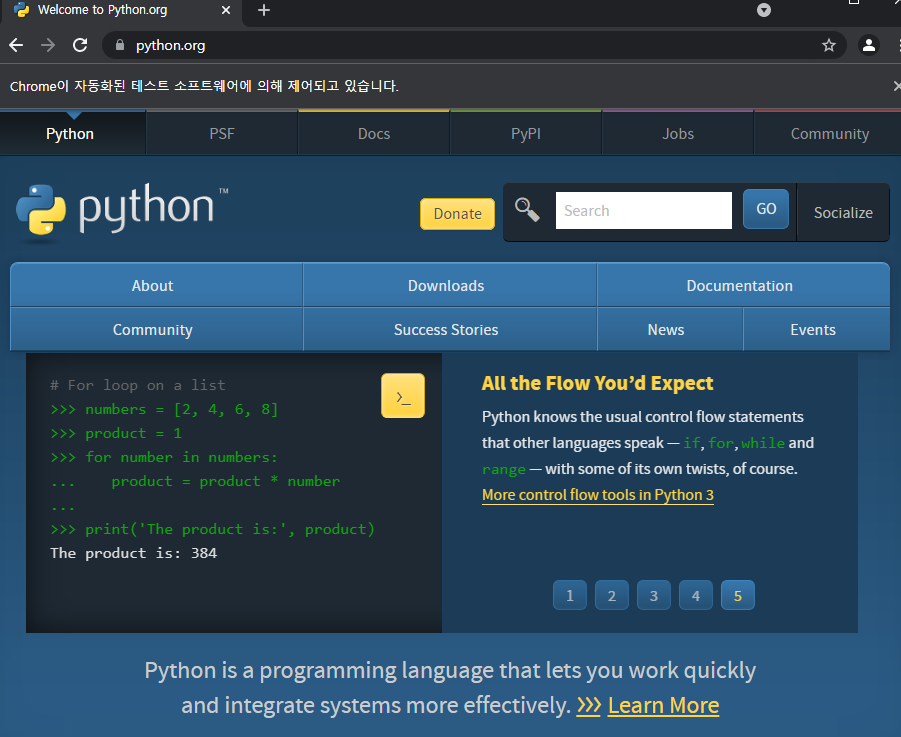Launch the interactive shell yellow button

tap(403, 396)
